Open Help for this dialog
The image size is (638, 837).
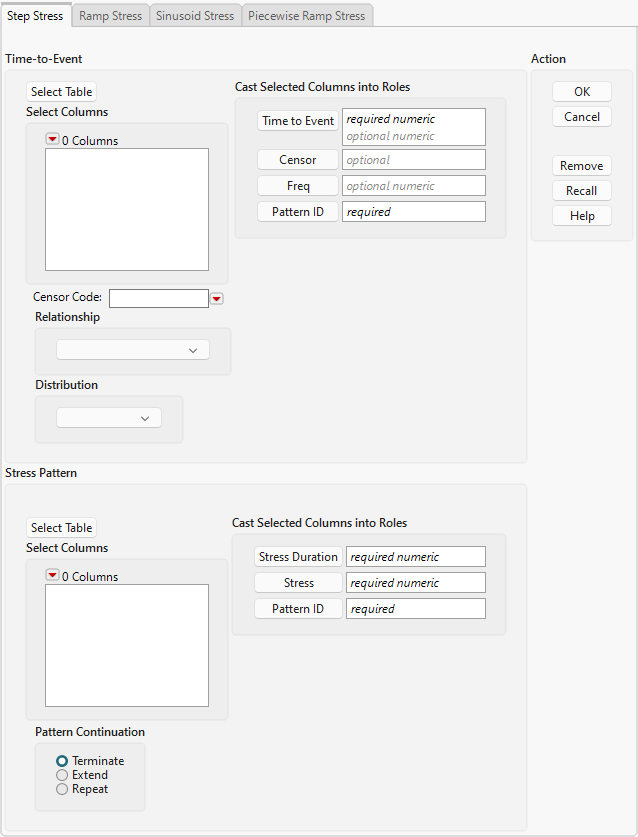coord(581,216)
